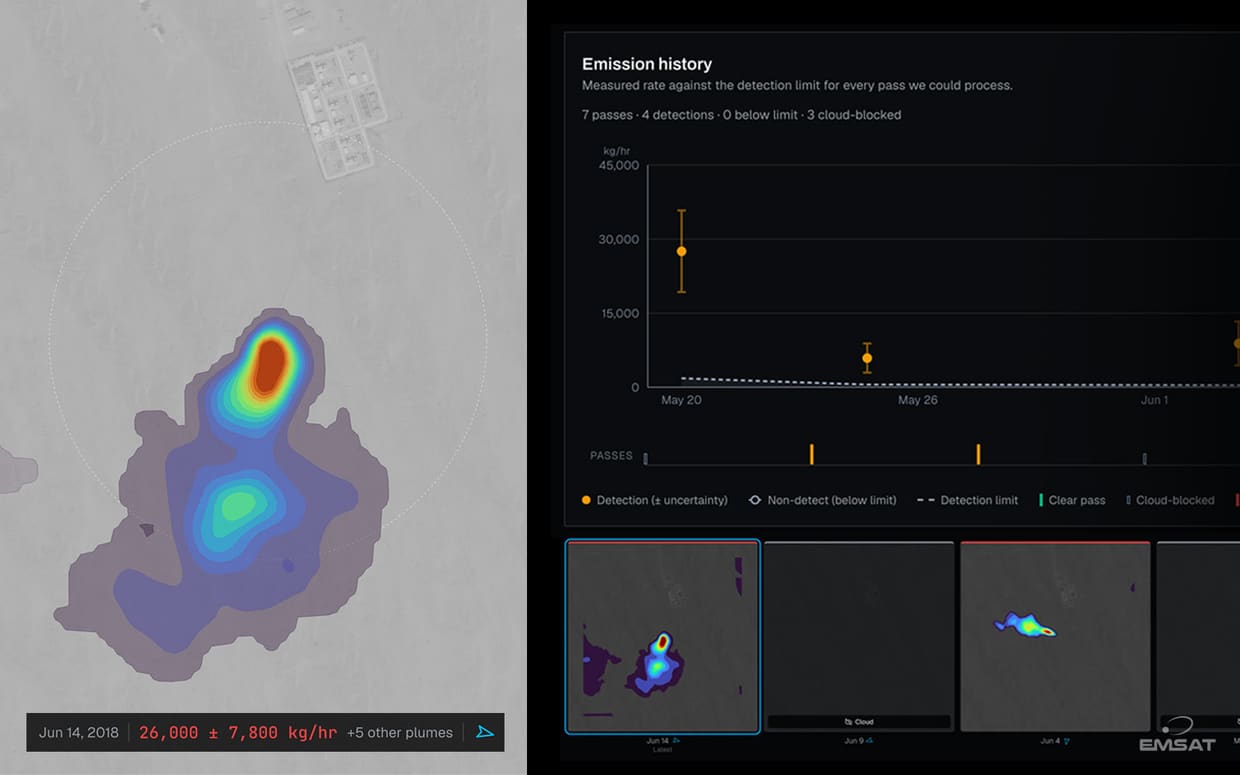Click the small icon next to Jun 4 label

tap(1066, 741)
